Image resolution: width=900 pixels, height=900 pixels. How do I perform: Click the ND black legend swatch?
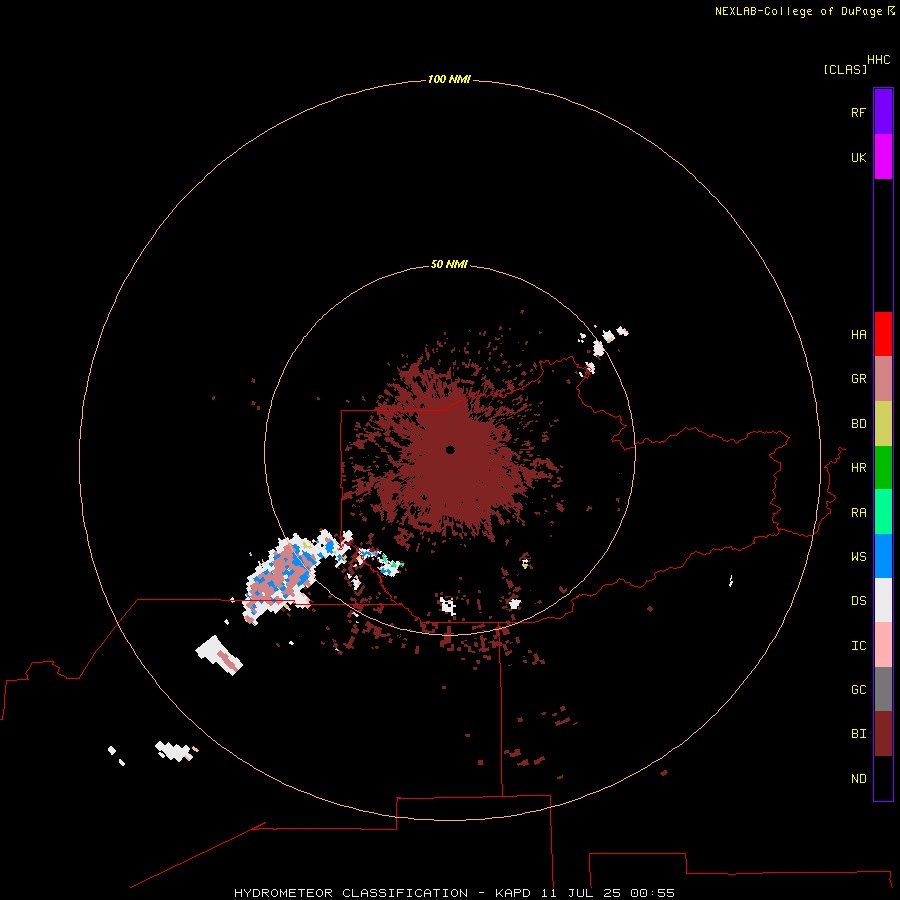pos(883,778)
